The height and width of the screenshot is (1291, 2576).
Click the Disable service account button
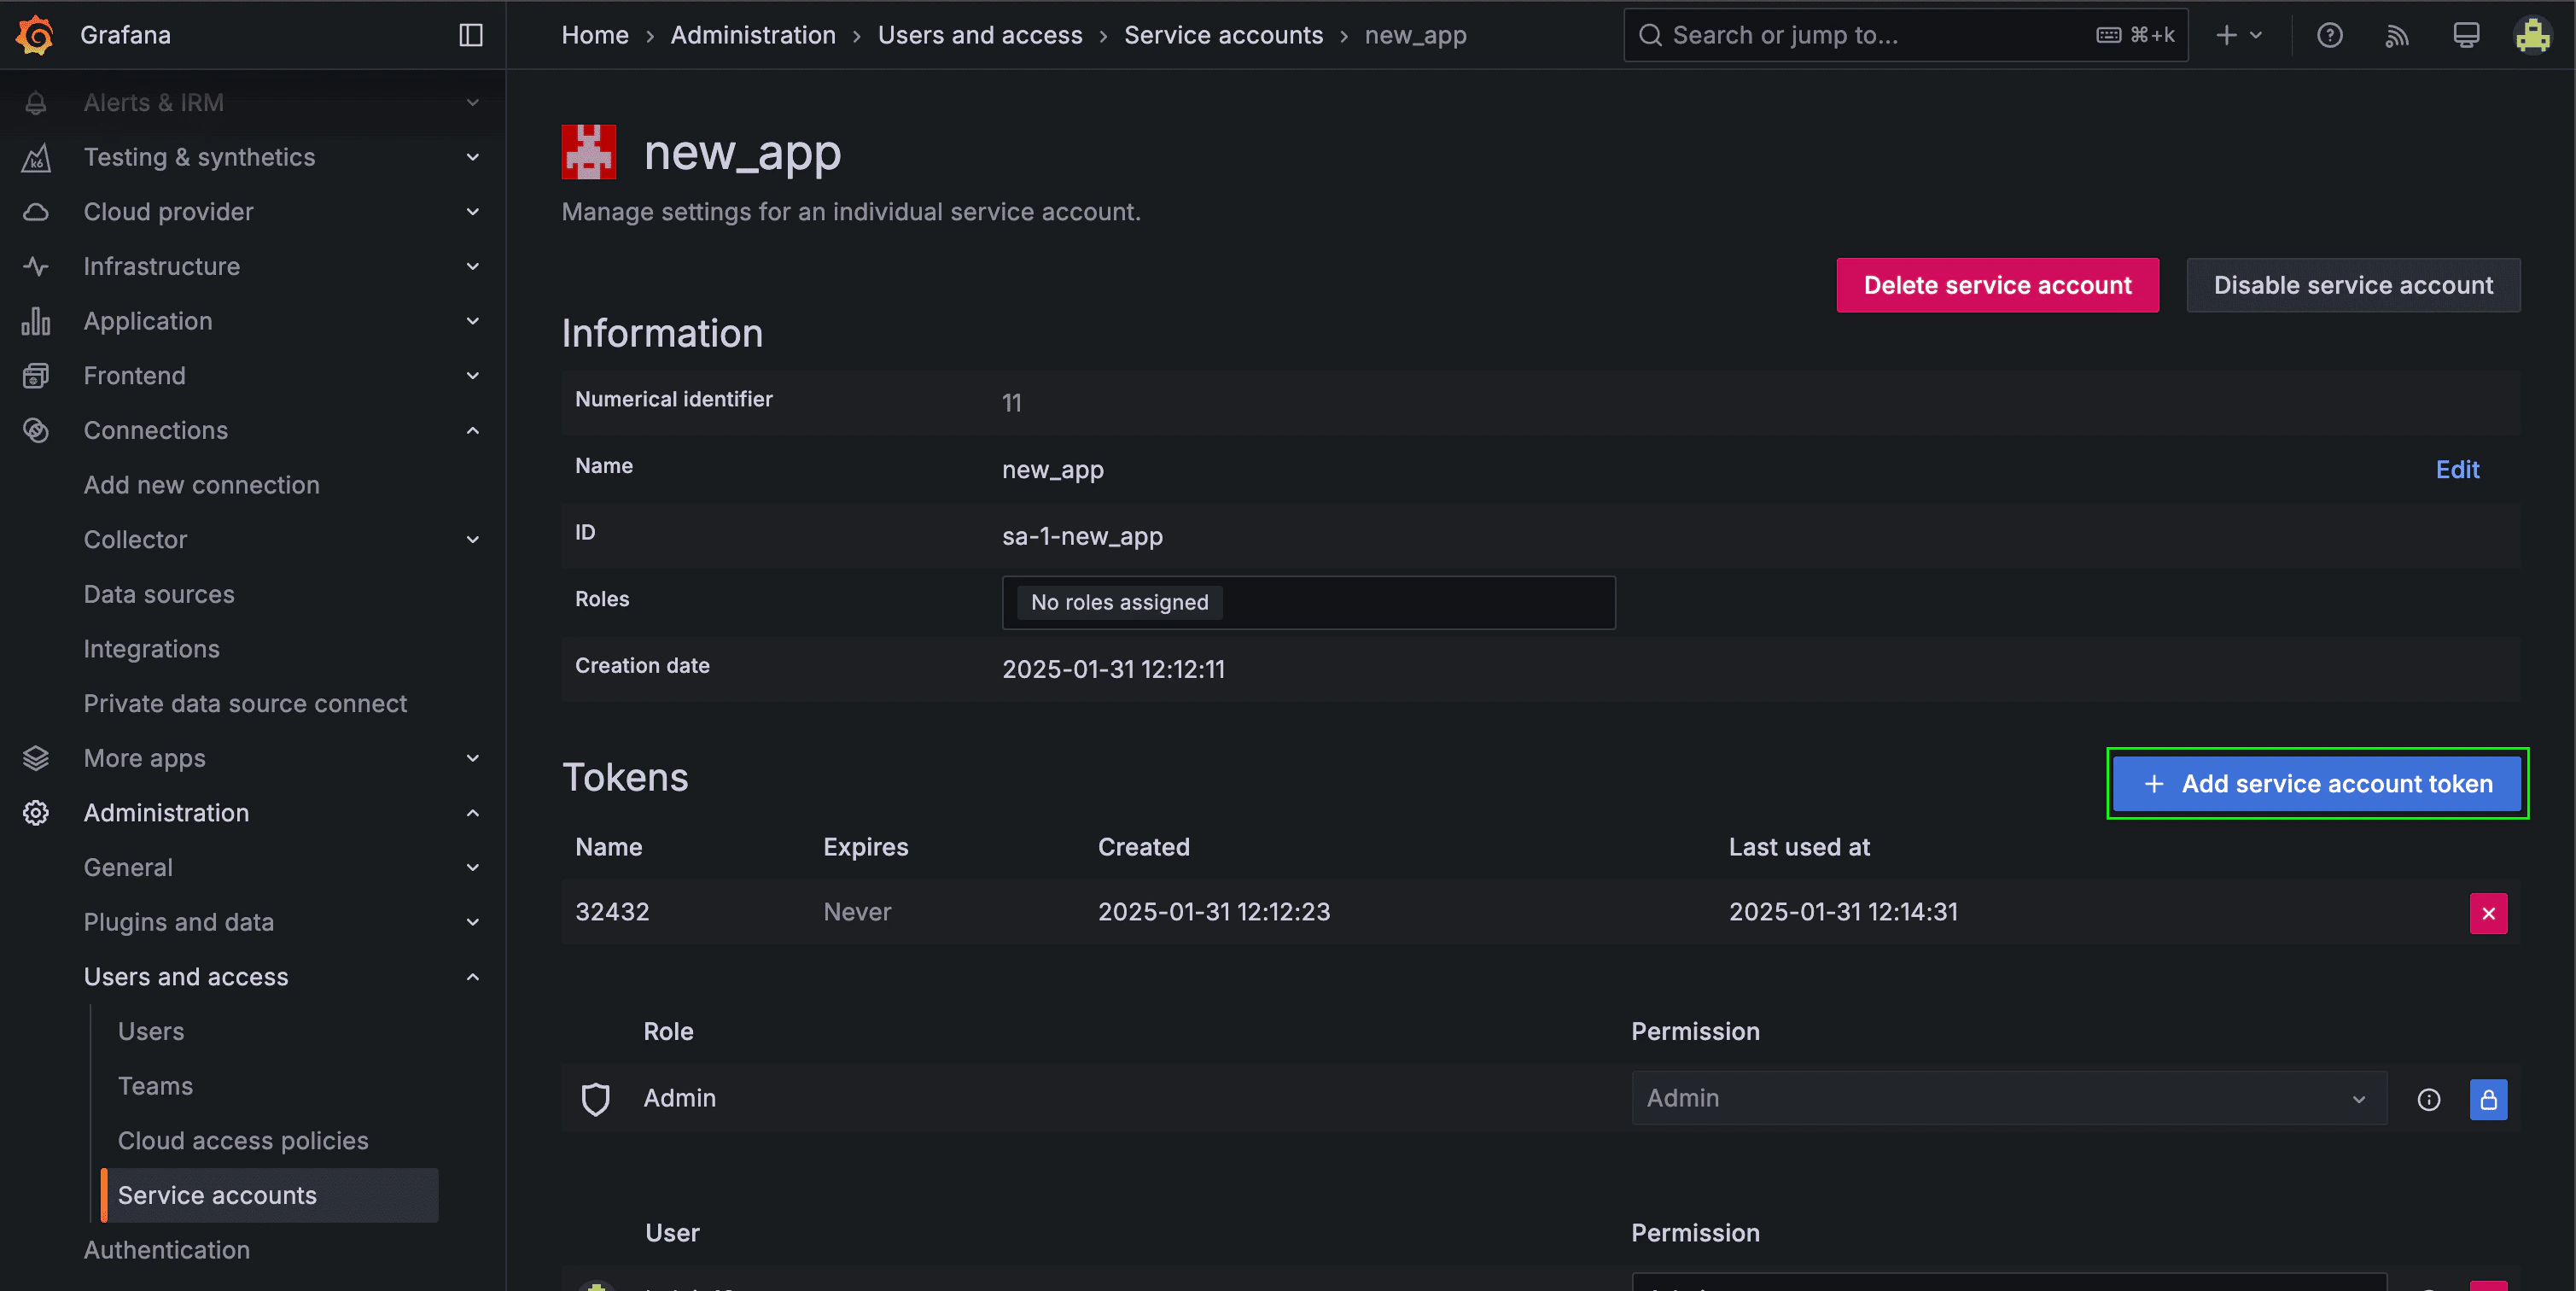pos(2352,285)
